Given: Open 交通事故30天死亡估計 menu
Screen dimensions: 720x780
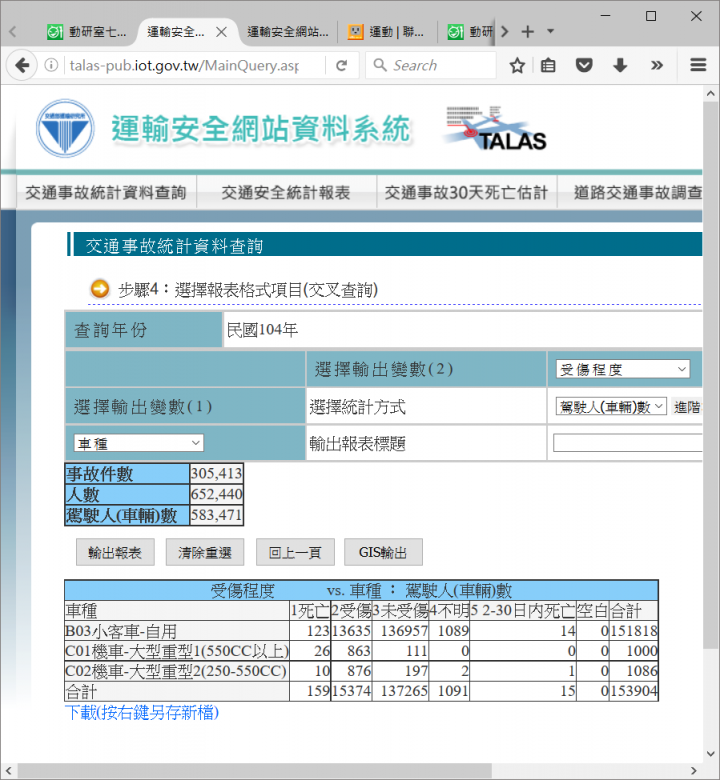Looking at the screenshot, I should [466, 192].
